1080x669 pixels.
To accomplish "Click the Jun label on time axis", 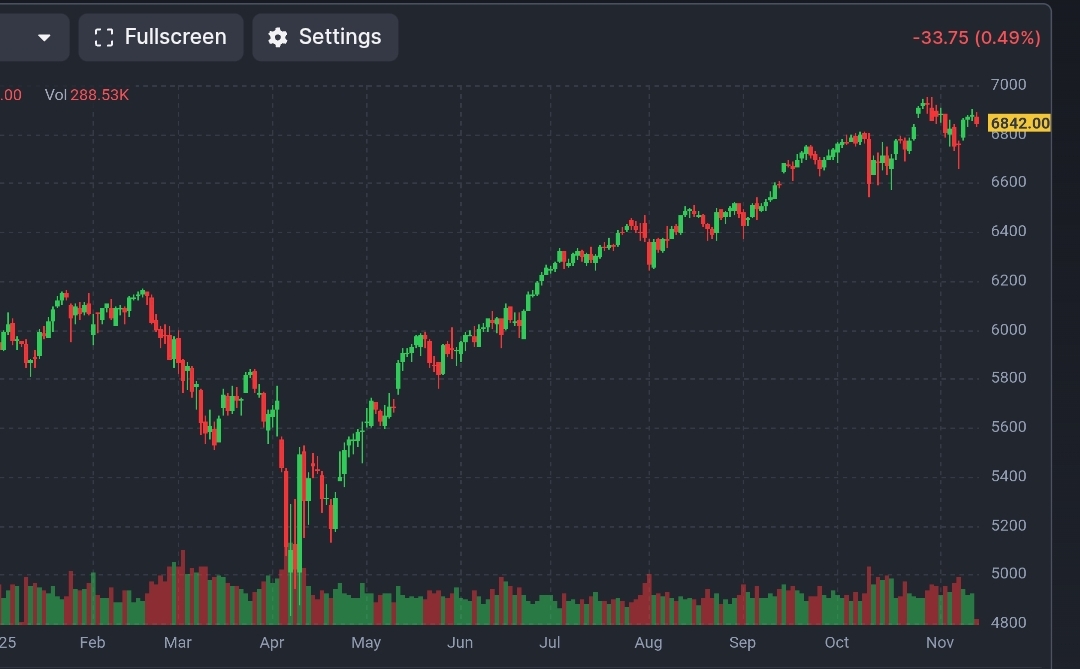I will coord(460,643).
